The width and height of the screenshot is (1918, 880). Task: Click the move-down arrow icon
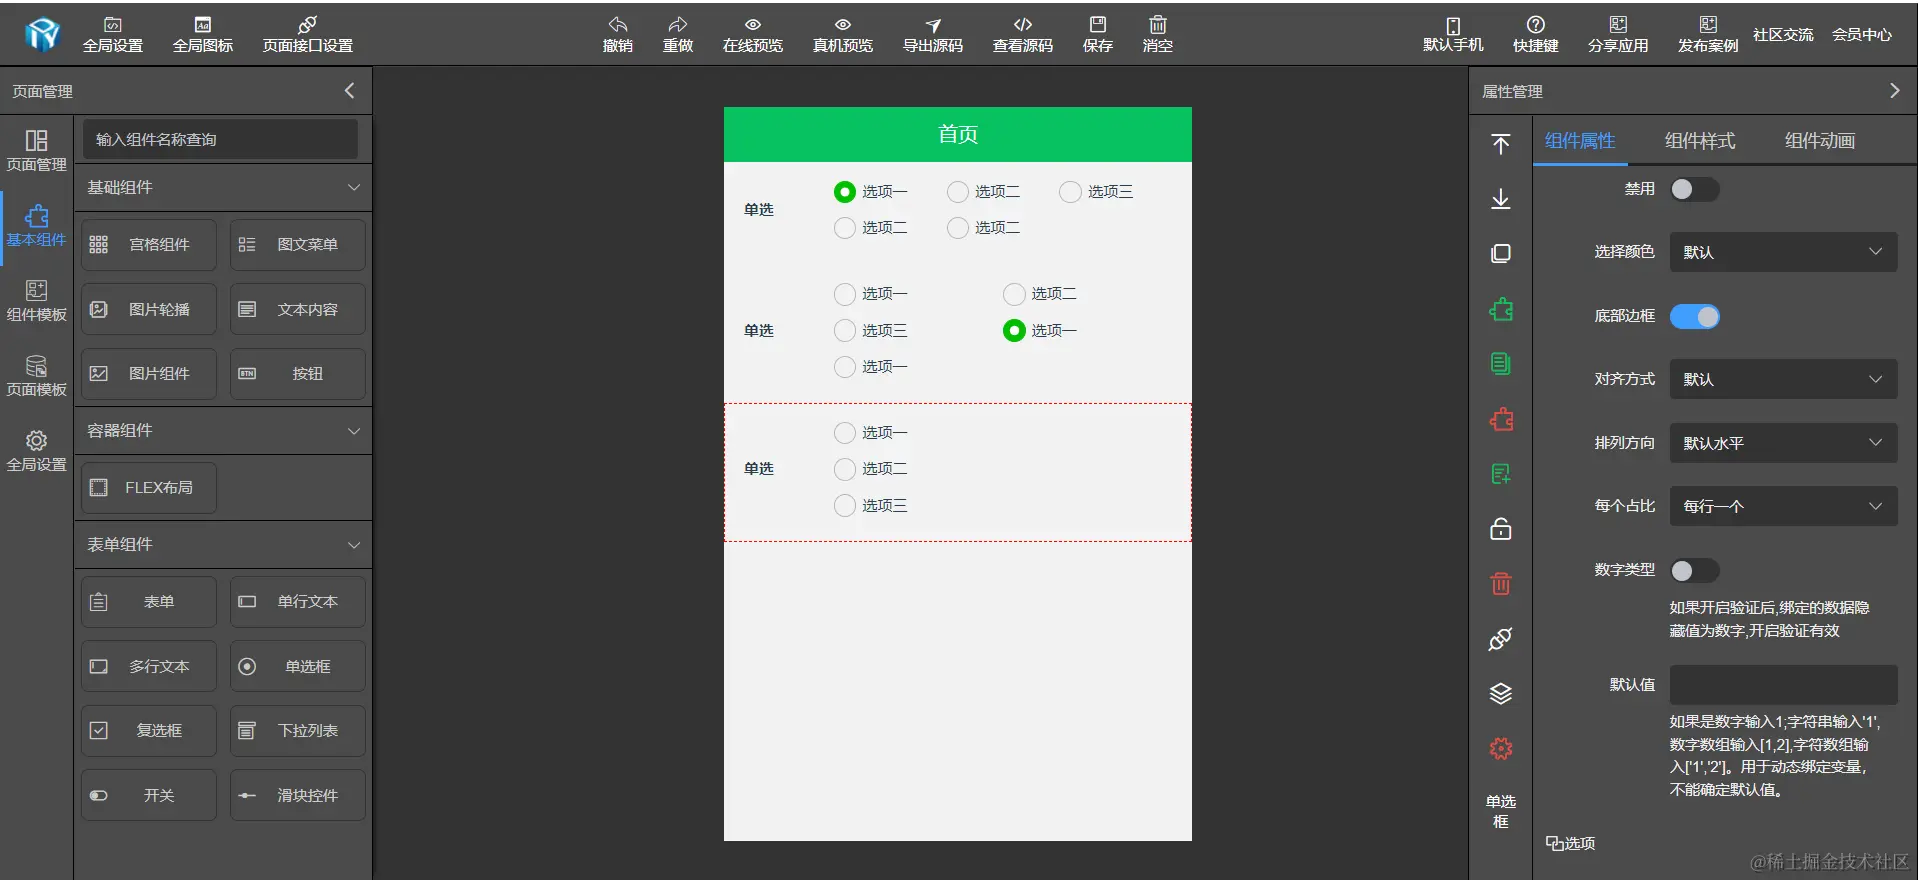[x=1501, y=199]
